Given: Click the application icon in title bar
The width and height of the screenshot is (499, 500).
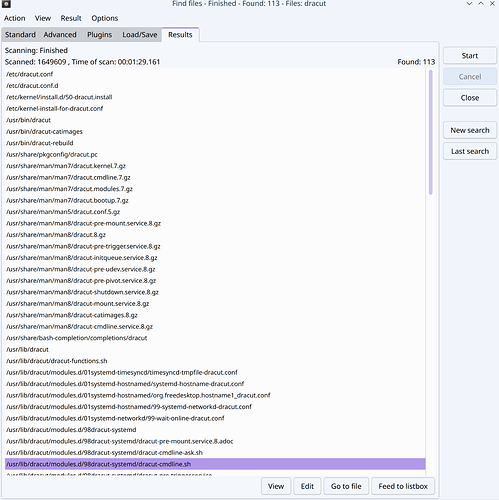Looking at the screenshot, I should pos(6,4).
